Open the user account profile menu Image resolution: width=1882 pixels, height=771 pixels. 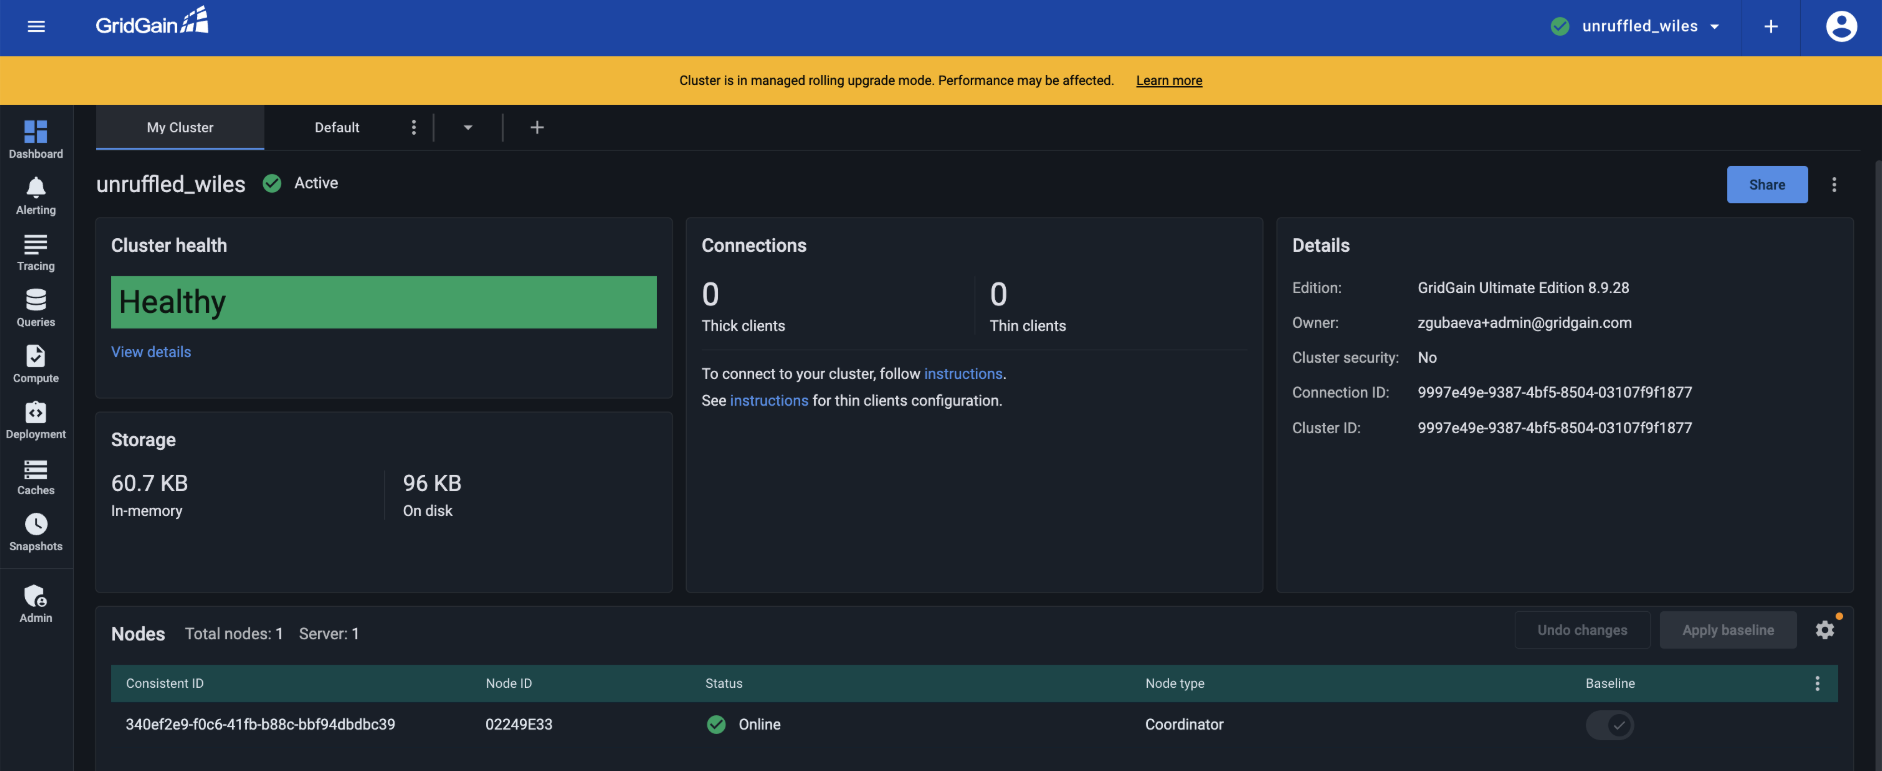point(1841,27)
